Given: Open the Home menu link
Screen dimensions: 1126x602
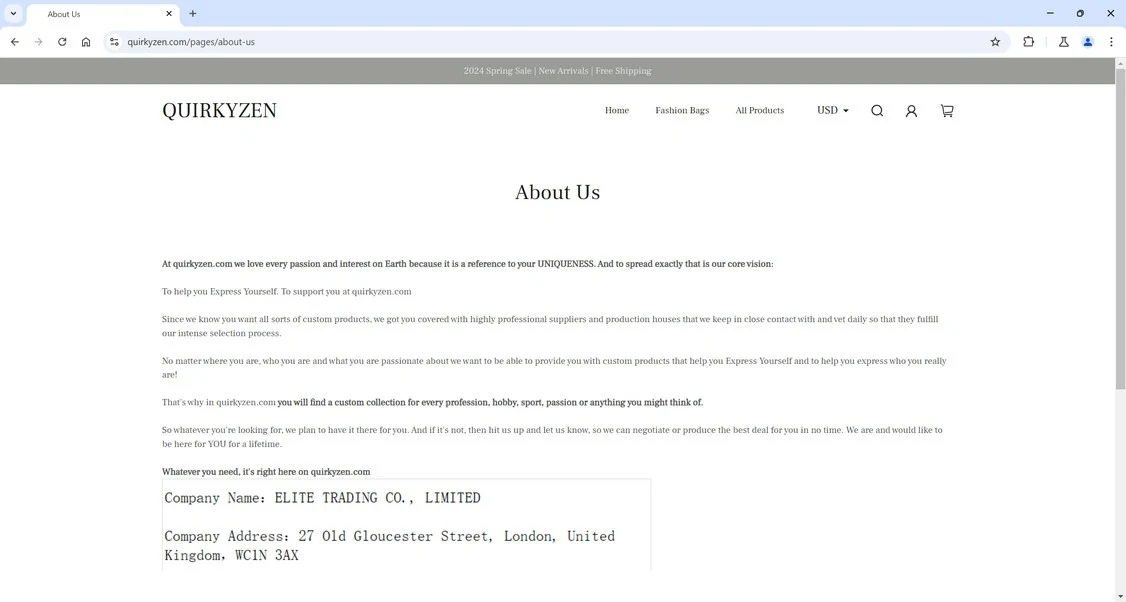Looking at the screenshot, I should [617, 111].
